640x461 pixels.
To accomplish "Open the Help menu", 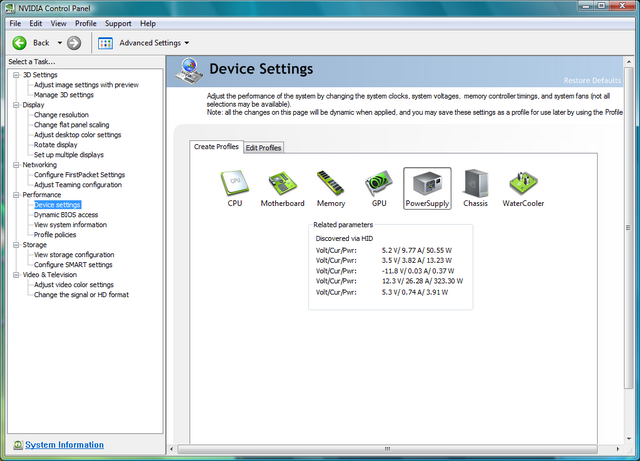I will [x=148, y=24].
